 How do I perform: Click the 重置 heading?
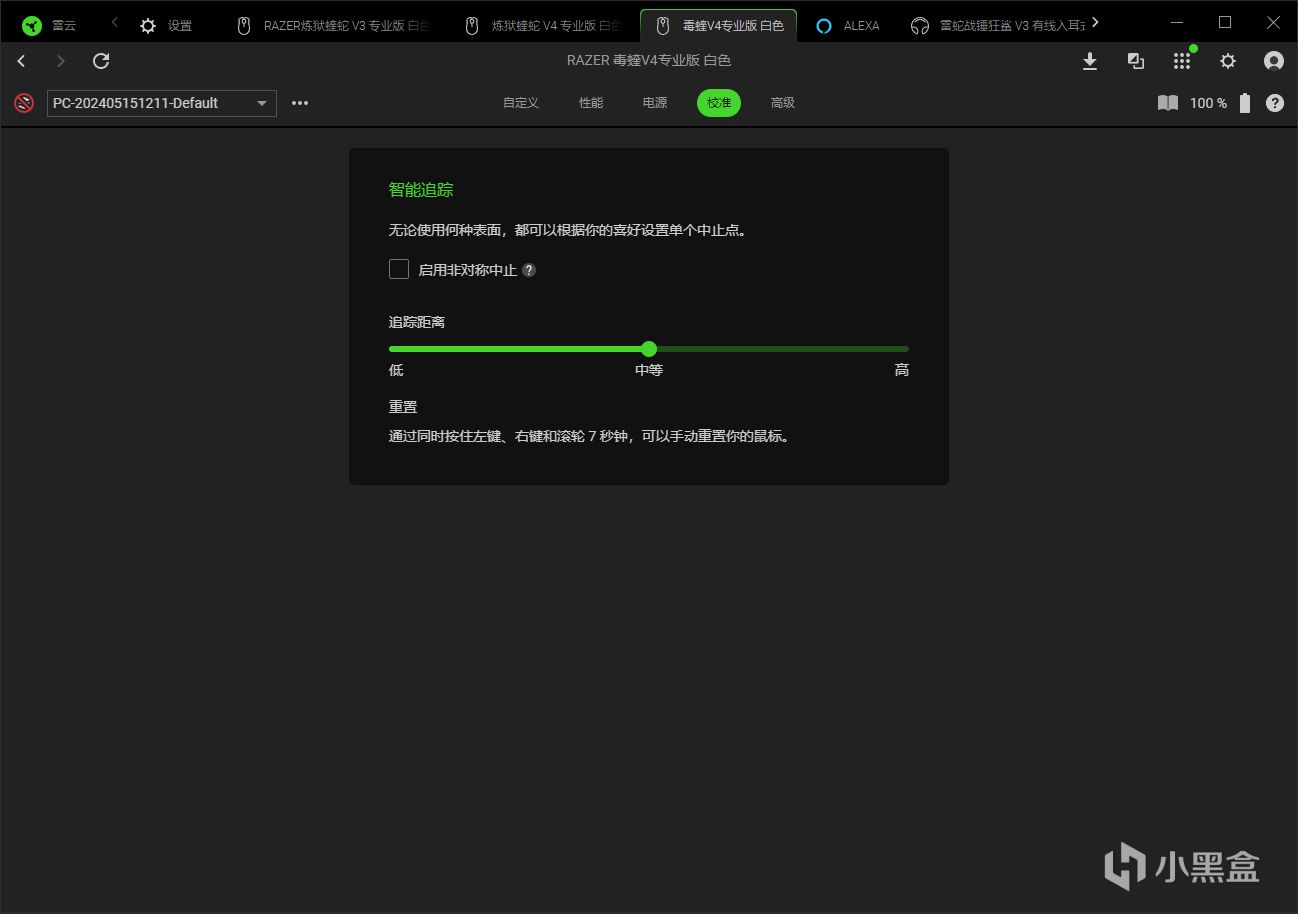click(403, 407)
